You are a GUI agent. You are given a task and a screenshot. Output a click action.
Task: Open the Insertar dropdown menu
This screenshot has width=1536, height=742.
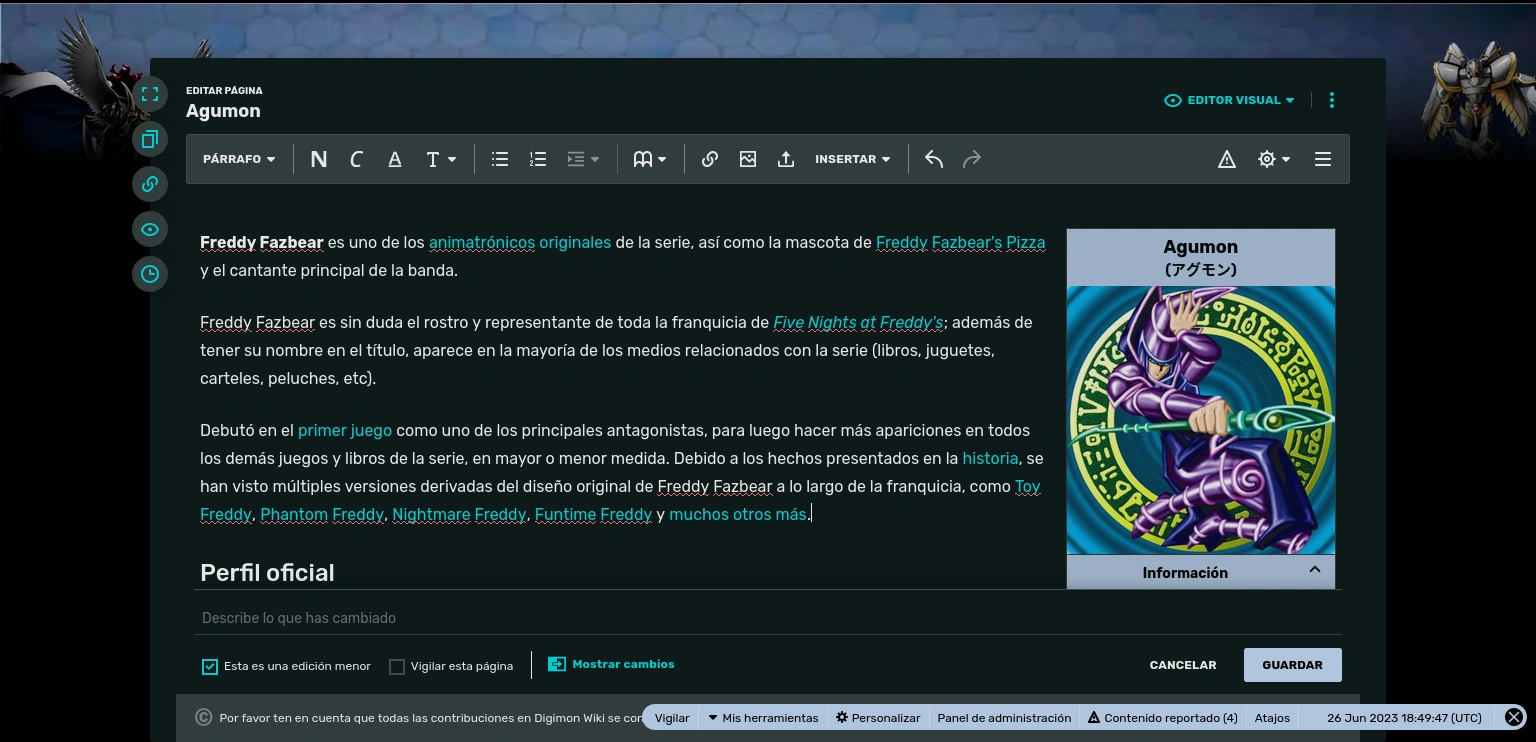point(852,159)
